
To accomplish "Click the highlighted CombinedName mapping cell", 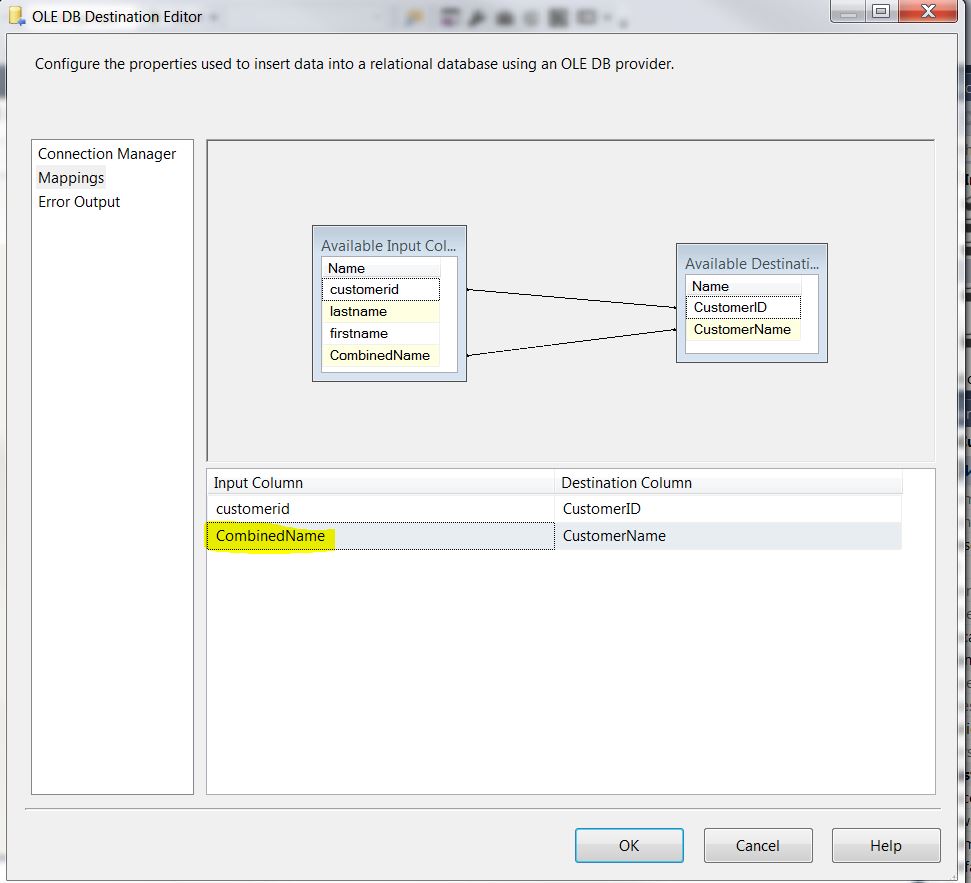I will tap(270, 536).
